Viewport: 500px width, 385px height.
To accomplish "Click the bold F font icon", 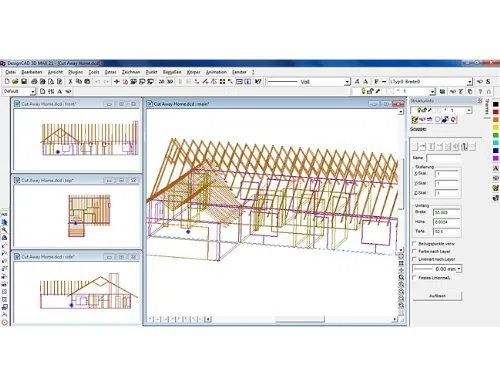I will pos(376,81).
